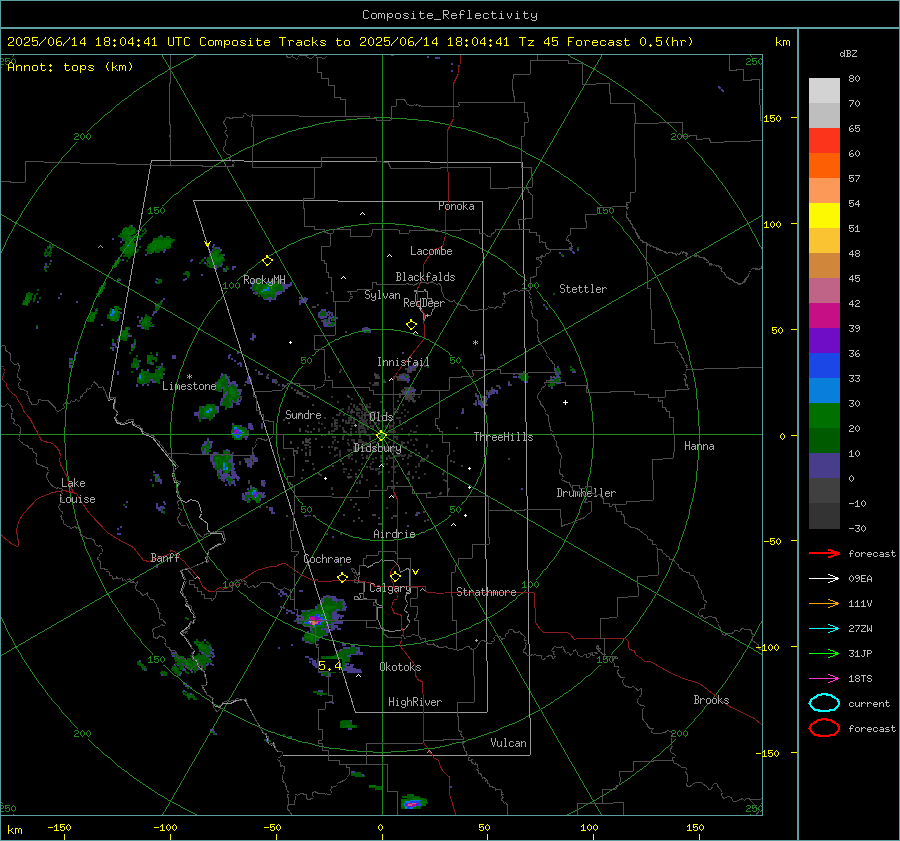Click the Lake Louise label
The image size is (900, 841).
(x=77, y=491)
